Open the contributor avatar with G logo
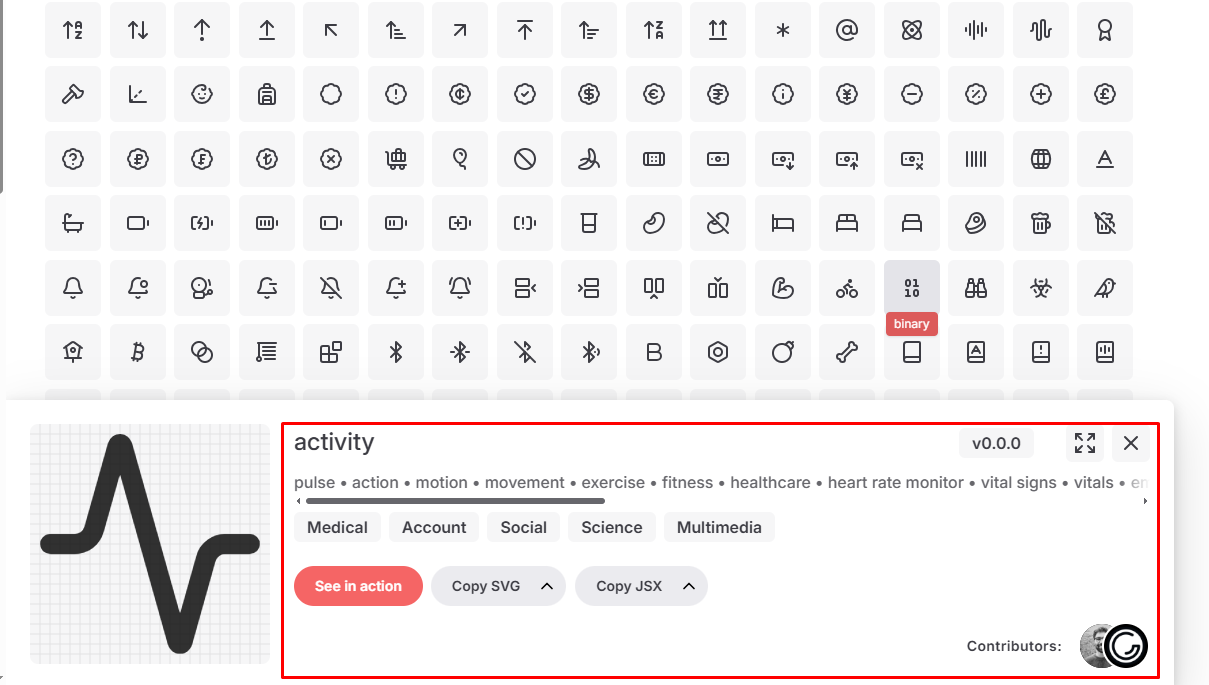The height and width of the screenshot is (685, 1209). point(1126,646)
